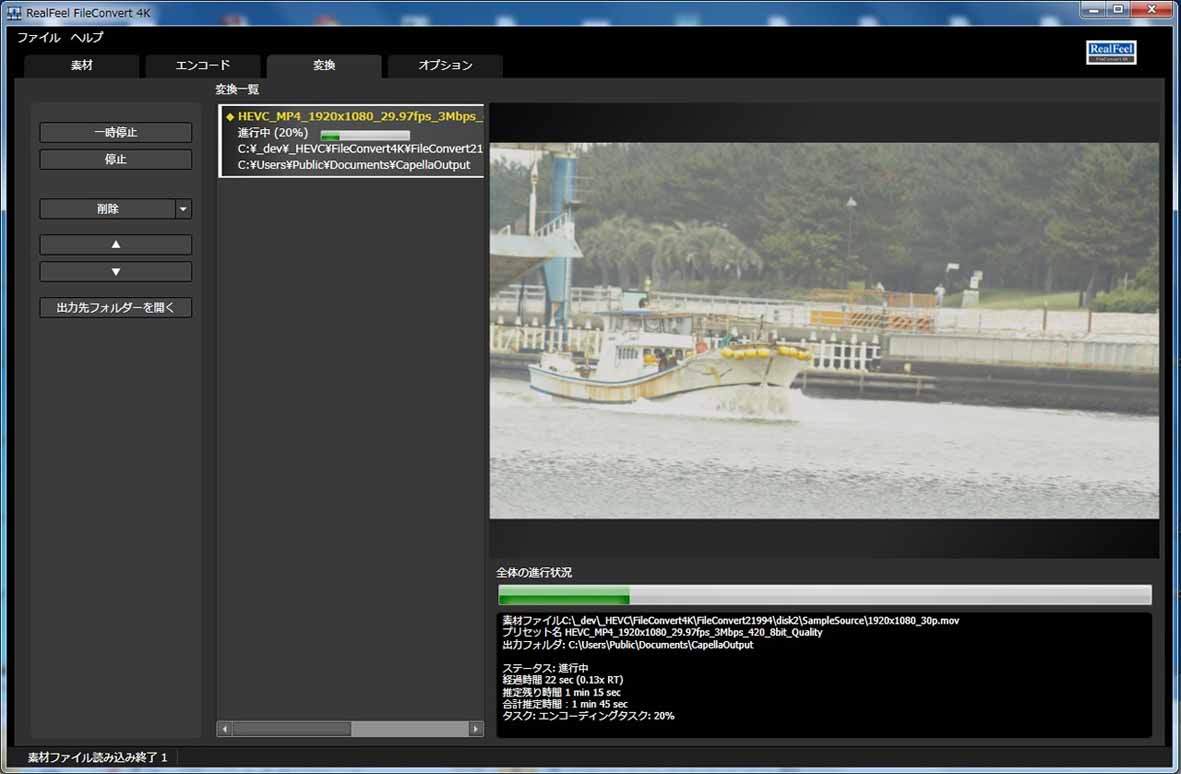Click the 削除 button
The image size is (1181, 774).
[107, 209]
